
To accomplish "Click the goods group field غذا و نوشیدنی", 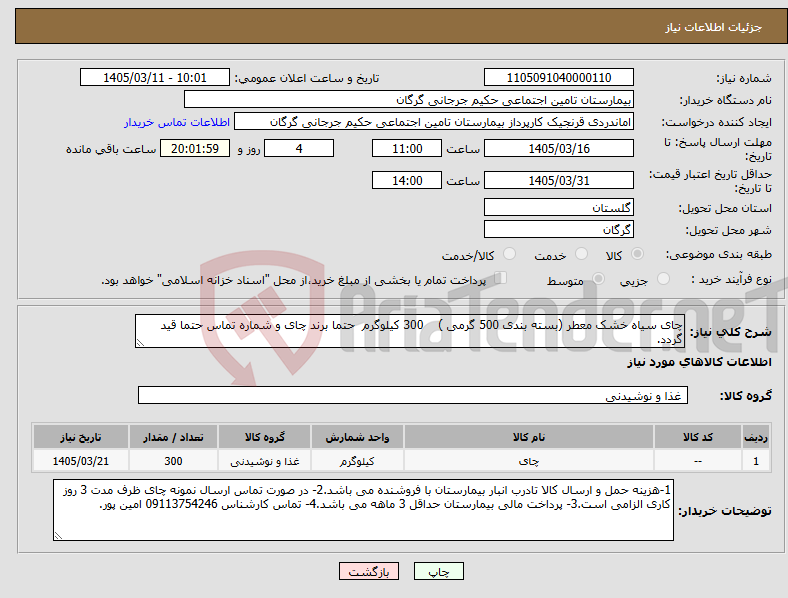I will point(413,395).
